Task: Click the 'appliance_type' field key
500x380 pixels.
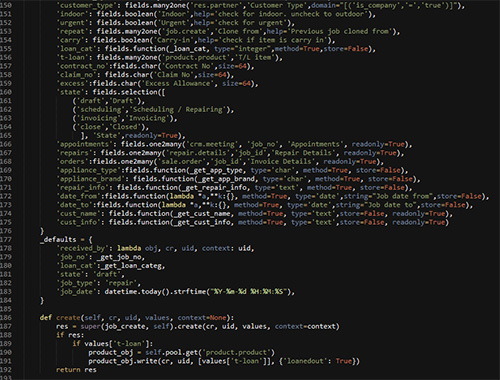Action: (x=88, y=170)
